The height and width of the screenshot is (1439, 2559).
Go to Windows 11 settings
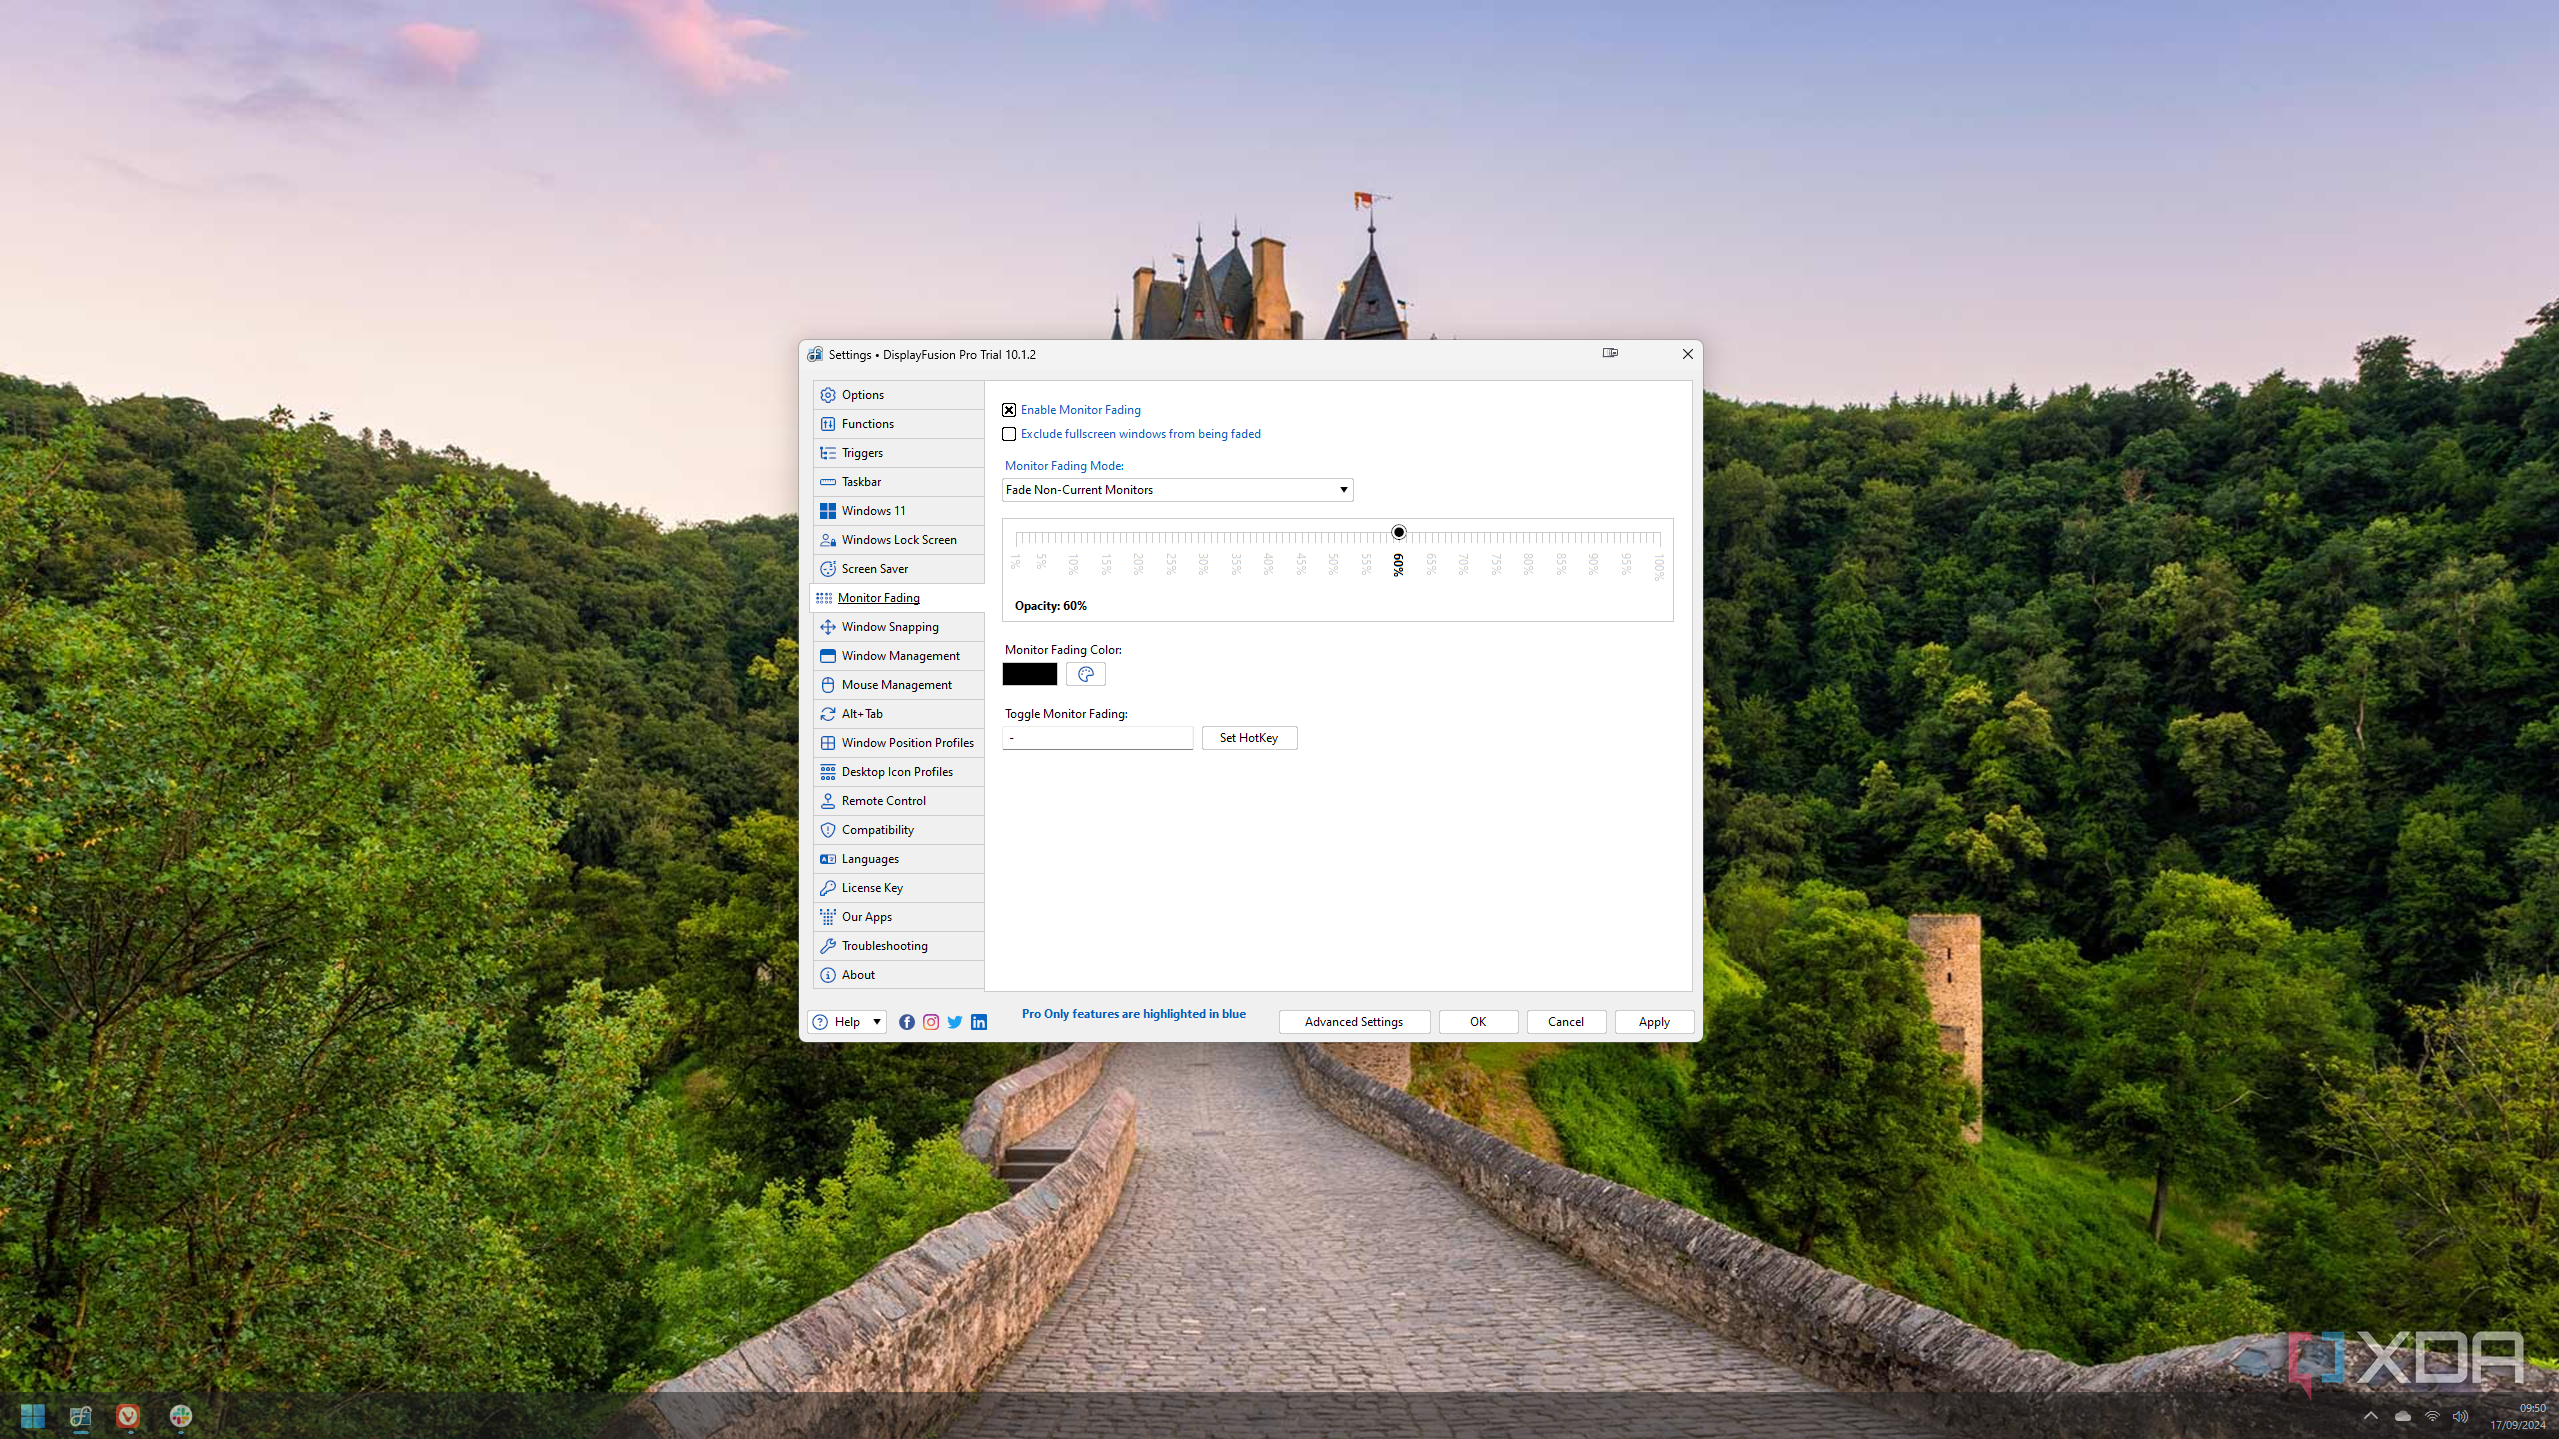[x=898, y=511]
